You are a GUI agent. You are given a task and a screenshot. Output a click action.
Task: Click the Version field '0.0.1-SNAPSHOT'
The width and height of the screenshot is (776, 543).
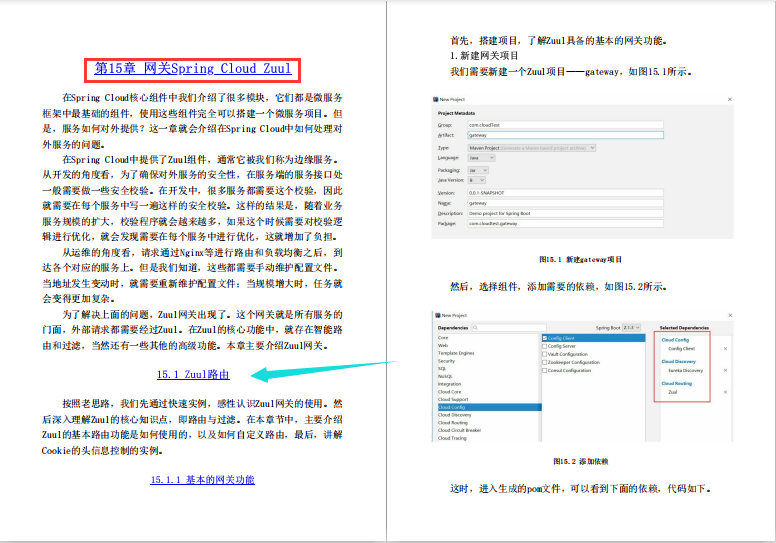point(565,193)
